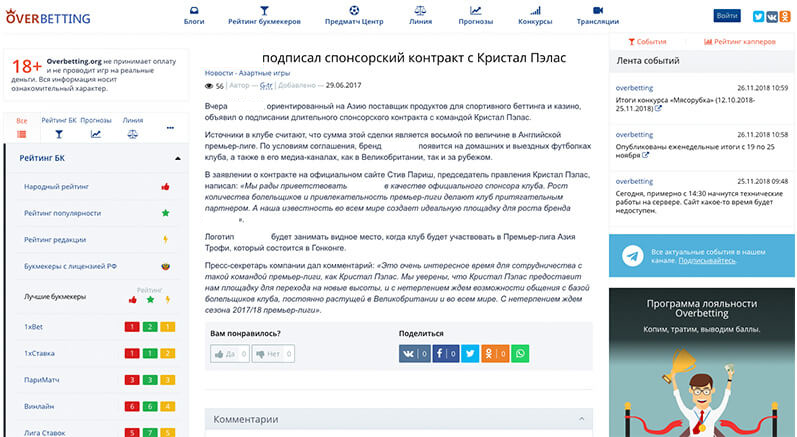The height and width of the screenshot is (437, 797).
Task: Select the Линия sidebar tab
Action: pos(133,128)
